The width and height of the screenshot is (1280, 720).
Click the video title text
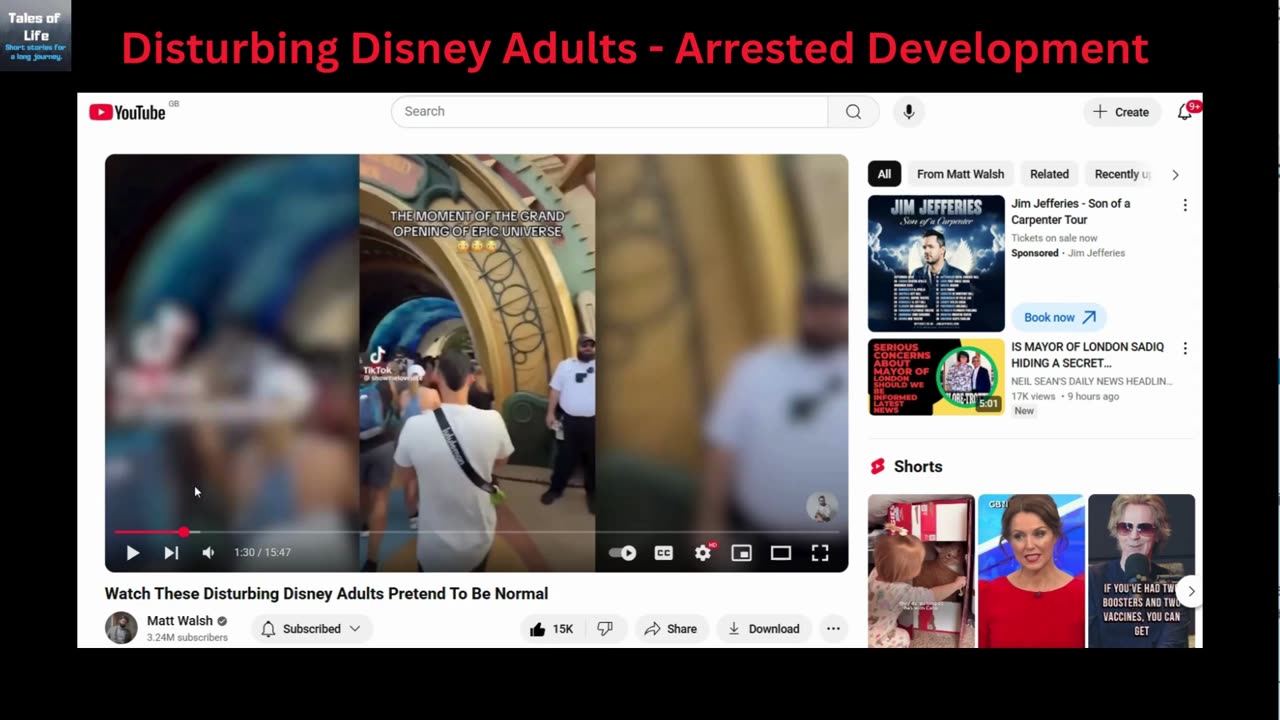(x=326, y=594)
